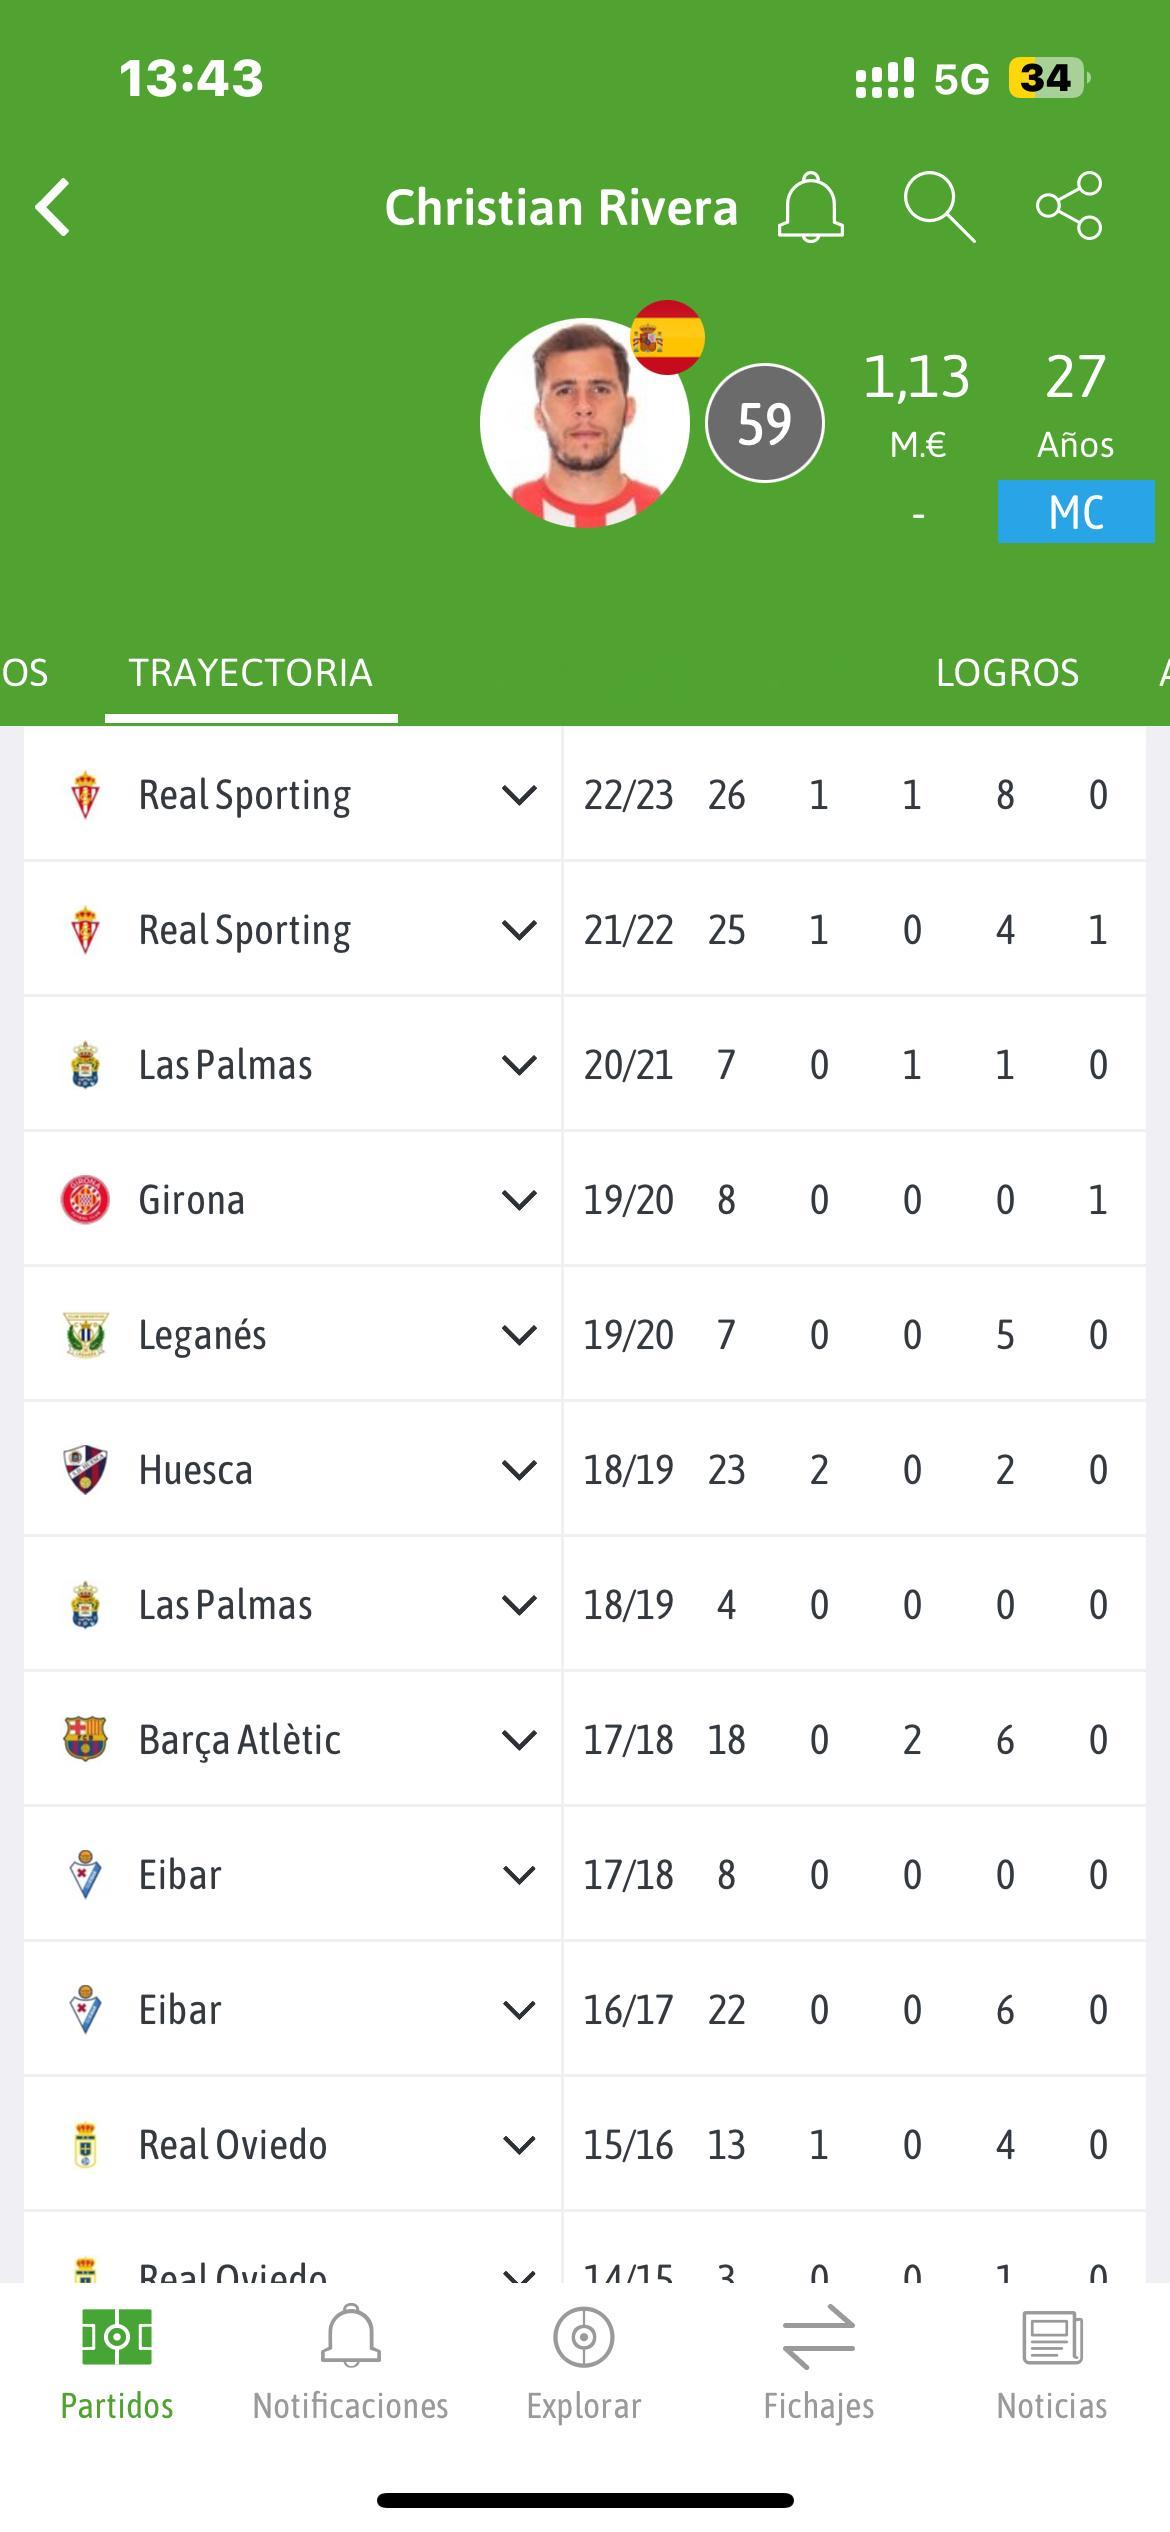The image size is (1170, 2532).
Task: Expand the Real Sporting 22/23 row
Action: (519, 795)
